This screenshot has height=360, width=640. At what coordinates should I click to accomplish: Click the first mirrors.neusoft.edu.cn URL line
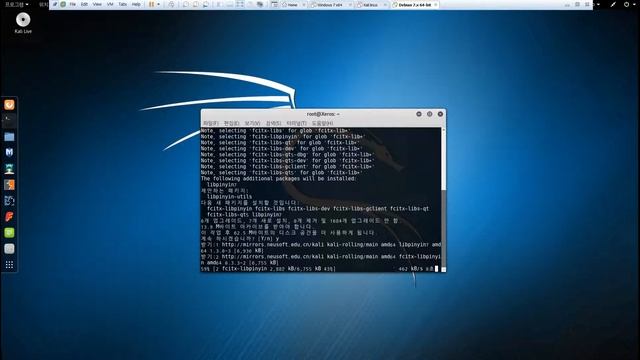pyautogui.click(x=321, y=245)
